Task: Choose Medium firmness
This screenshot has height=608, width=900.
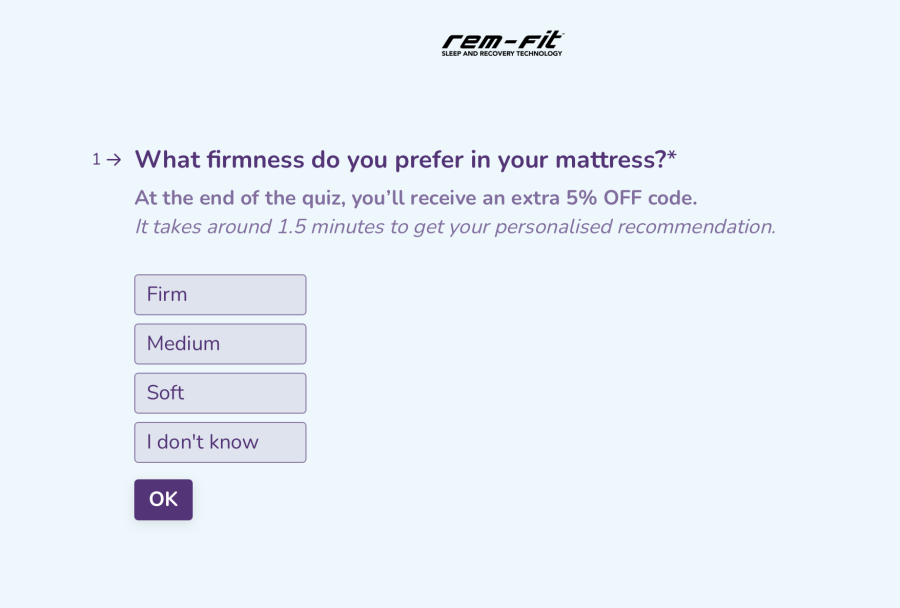Action: tap(220, 344)
